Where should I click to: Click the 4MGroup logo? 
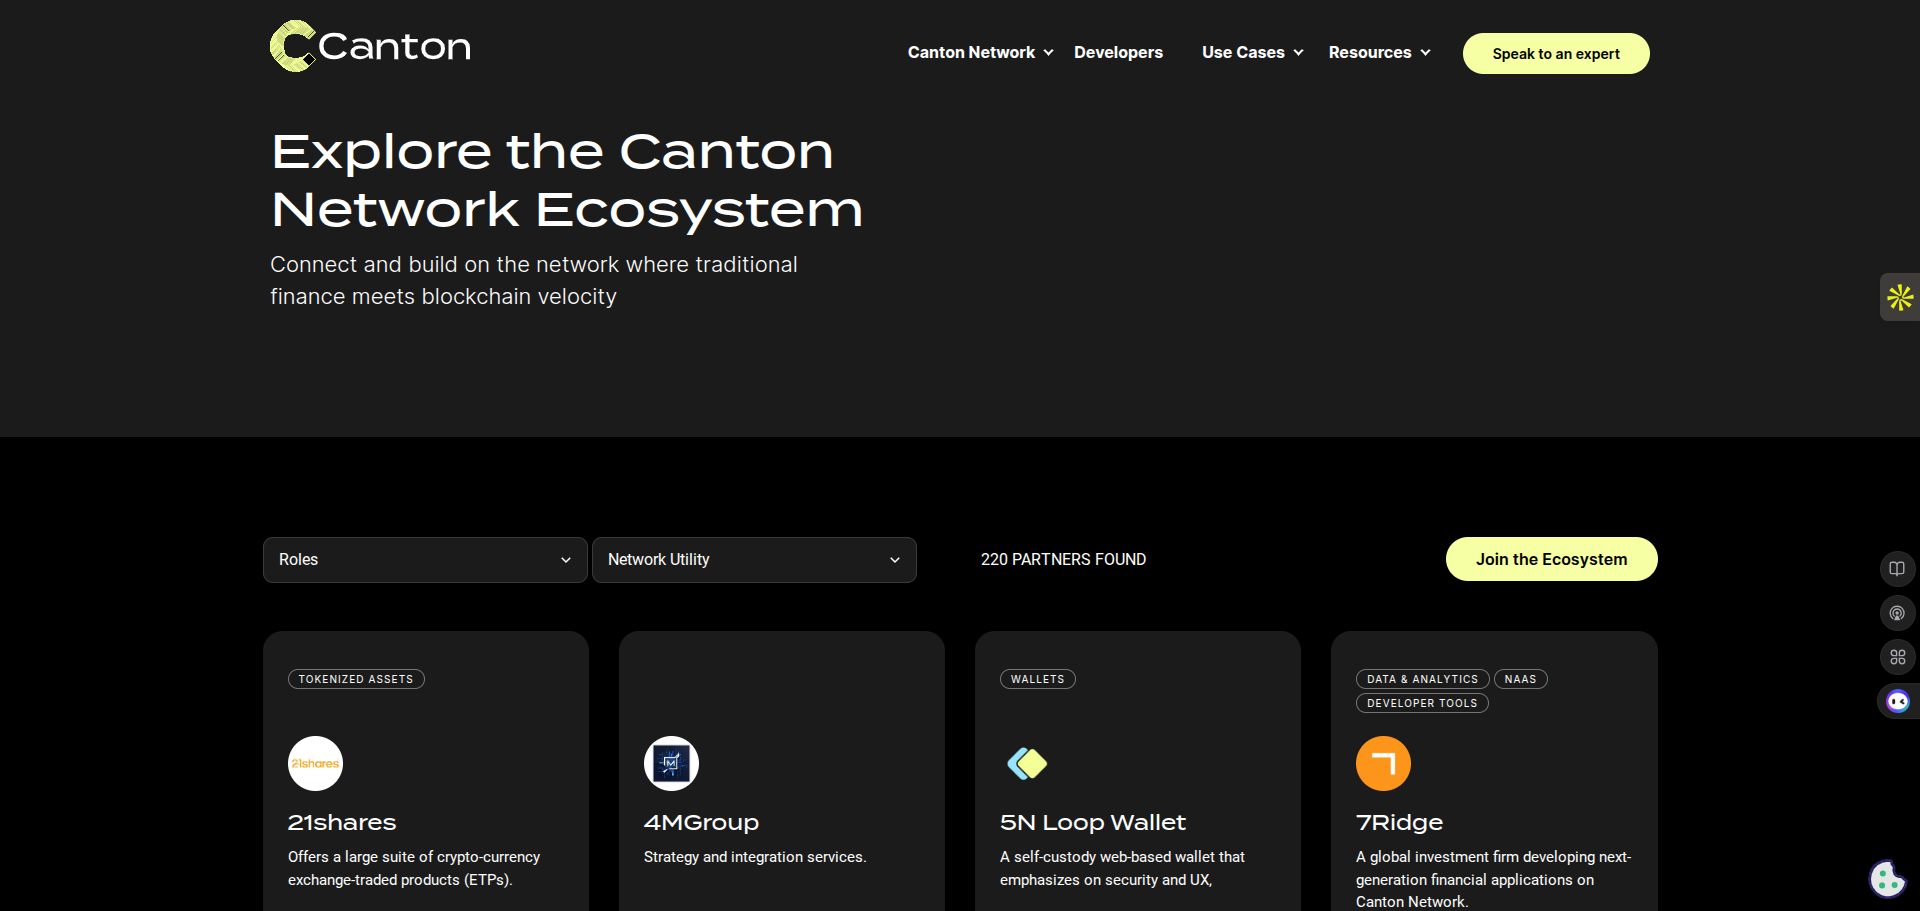671,763
